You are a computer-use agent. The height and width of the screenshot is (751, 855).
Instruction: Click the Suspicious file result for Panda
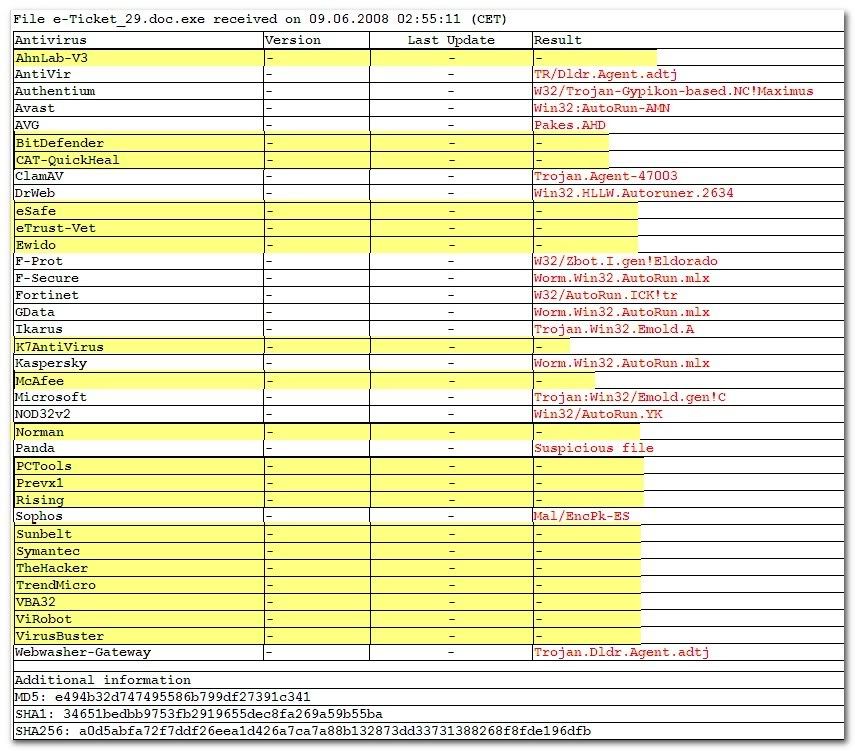coord(593,448)
